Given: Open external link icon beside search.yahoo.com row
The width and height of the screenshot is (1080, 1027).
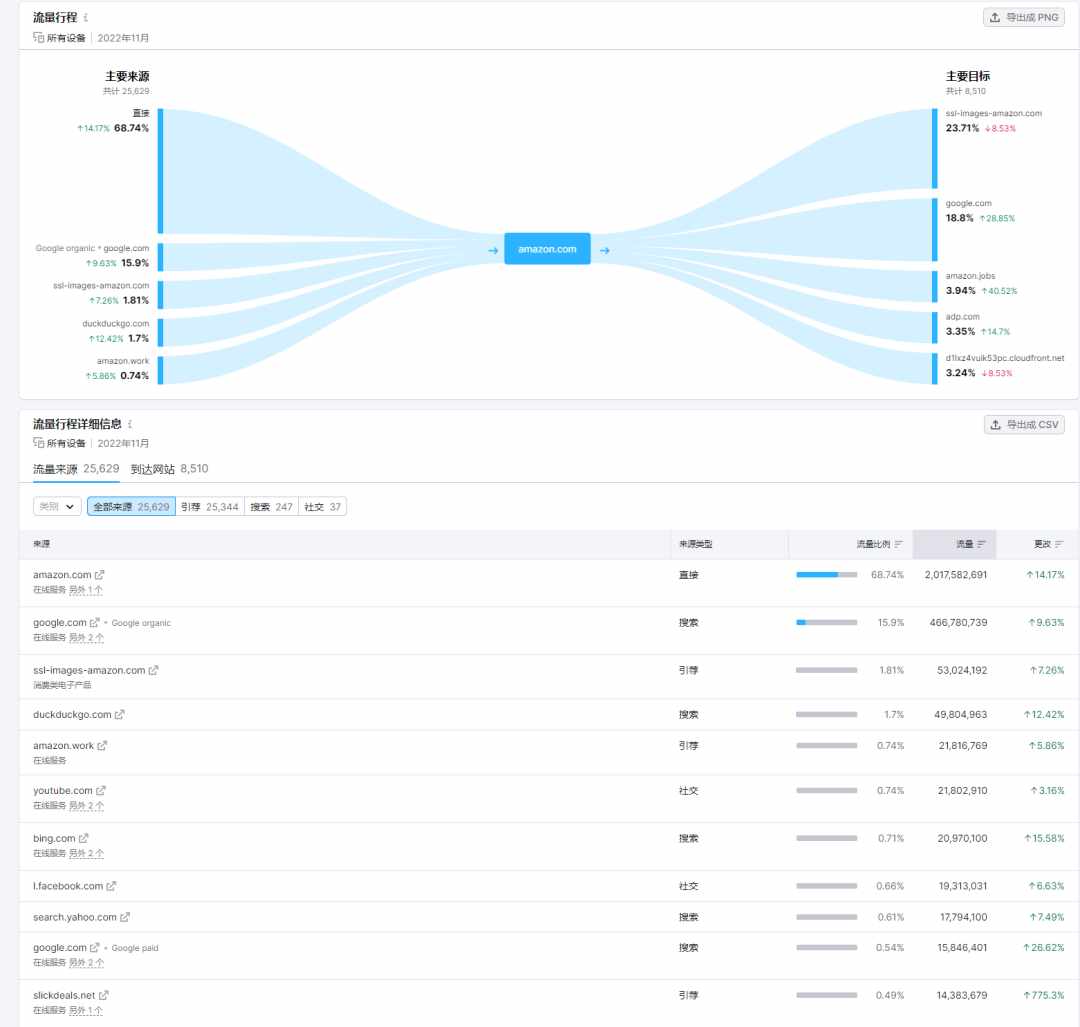Looking at the screenshot, I should point(125,917).
